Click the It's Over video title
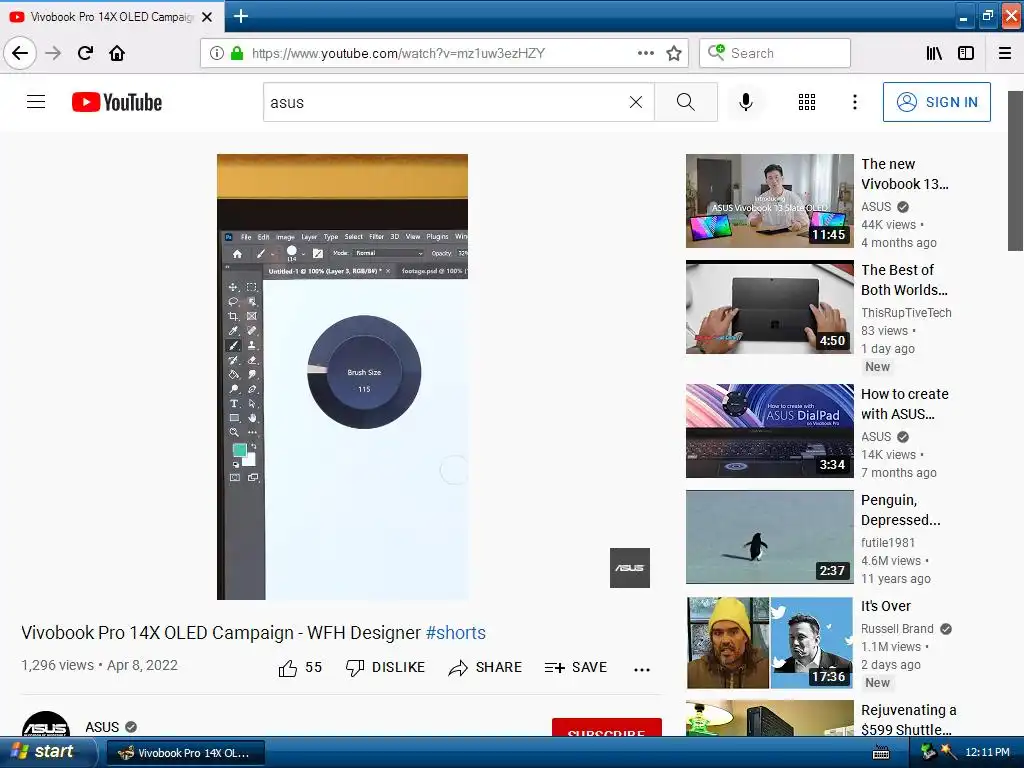The width and height of the screenshot is (1024, 768). click(x=886, y=606)
